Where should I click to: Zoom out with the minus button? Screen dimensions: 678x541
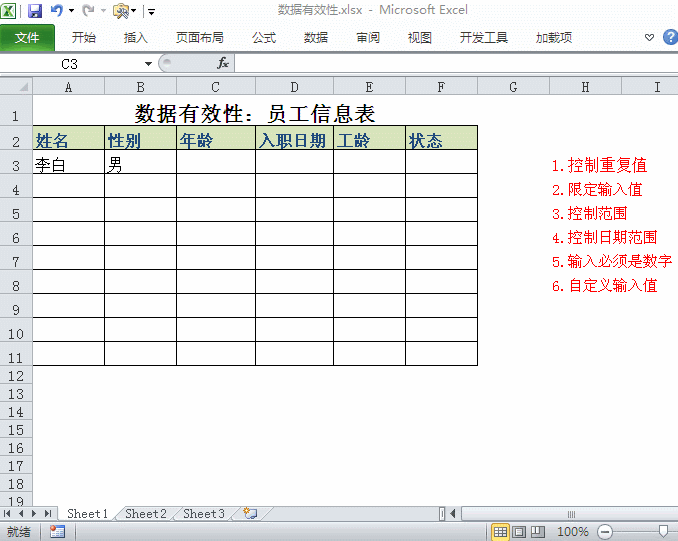(604, 532)
